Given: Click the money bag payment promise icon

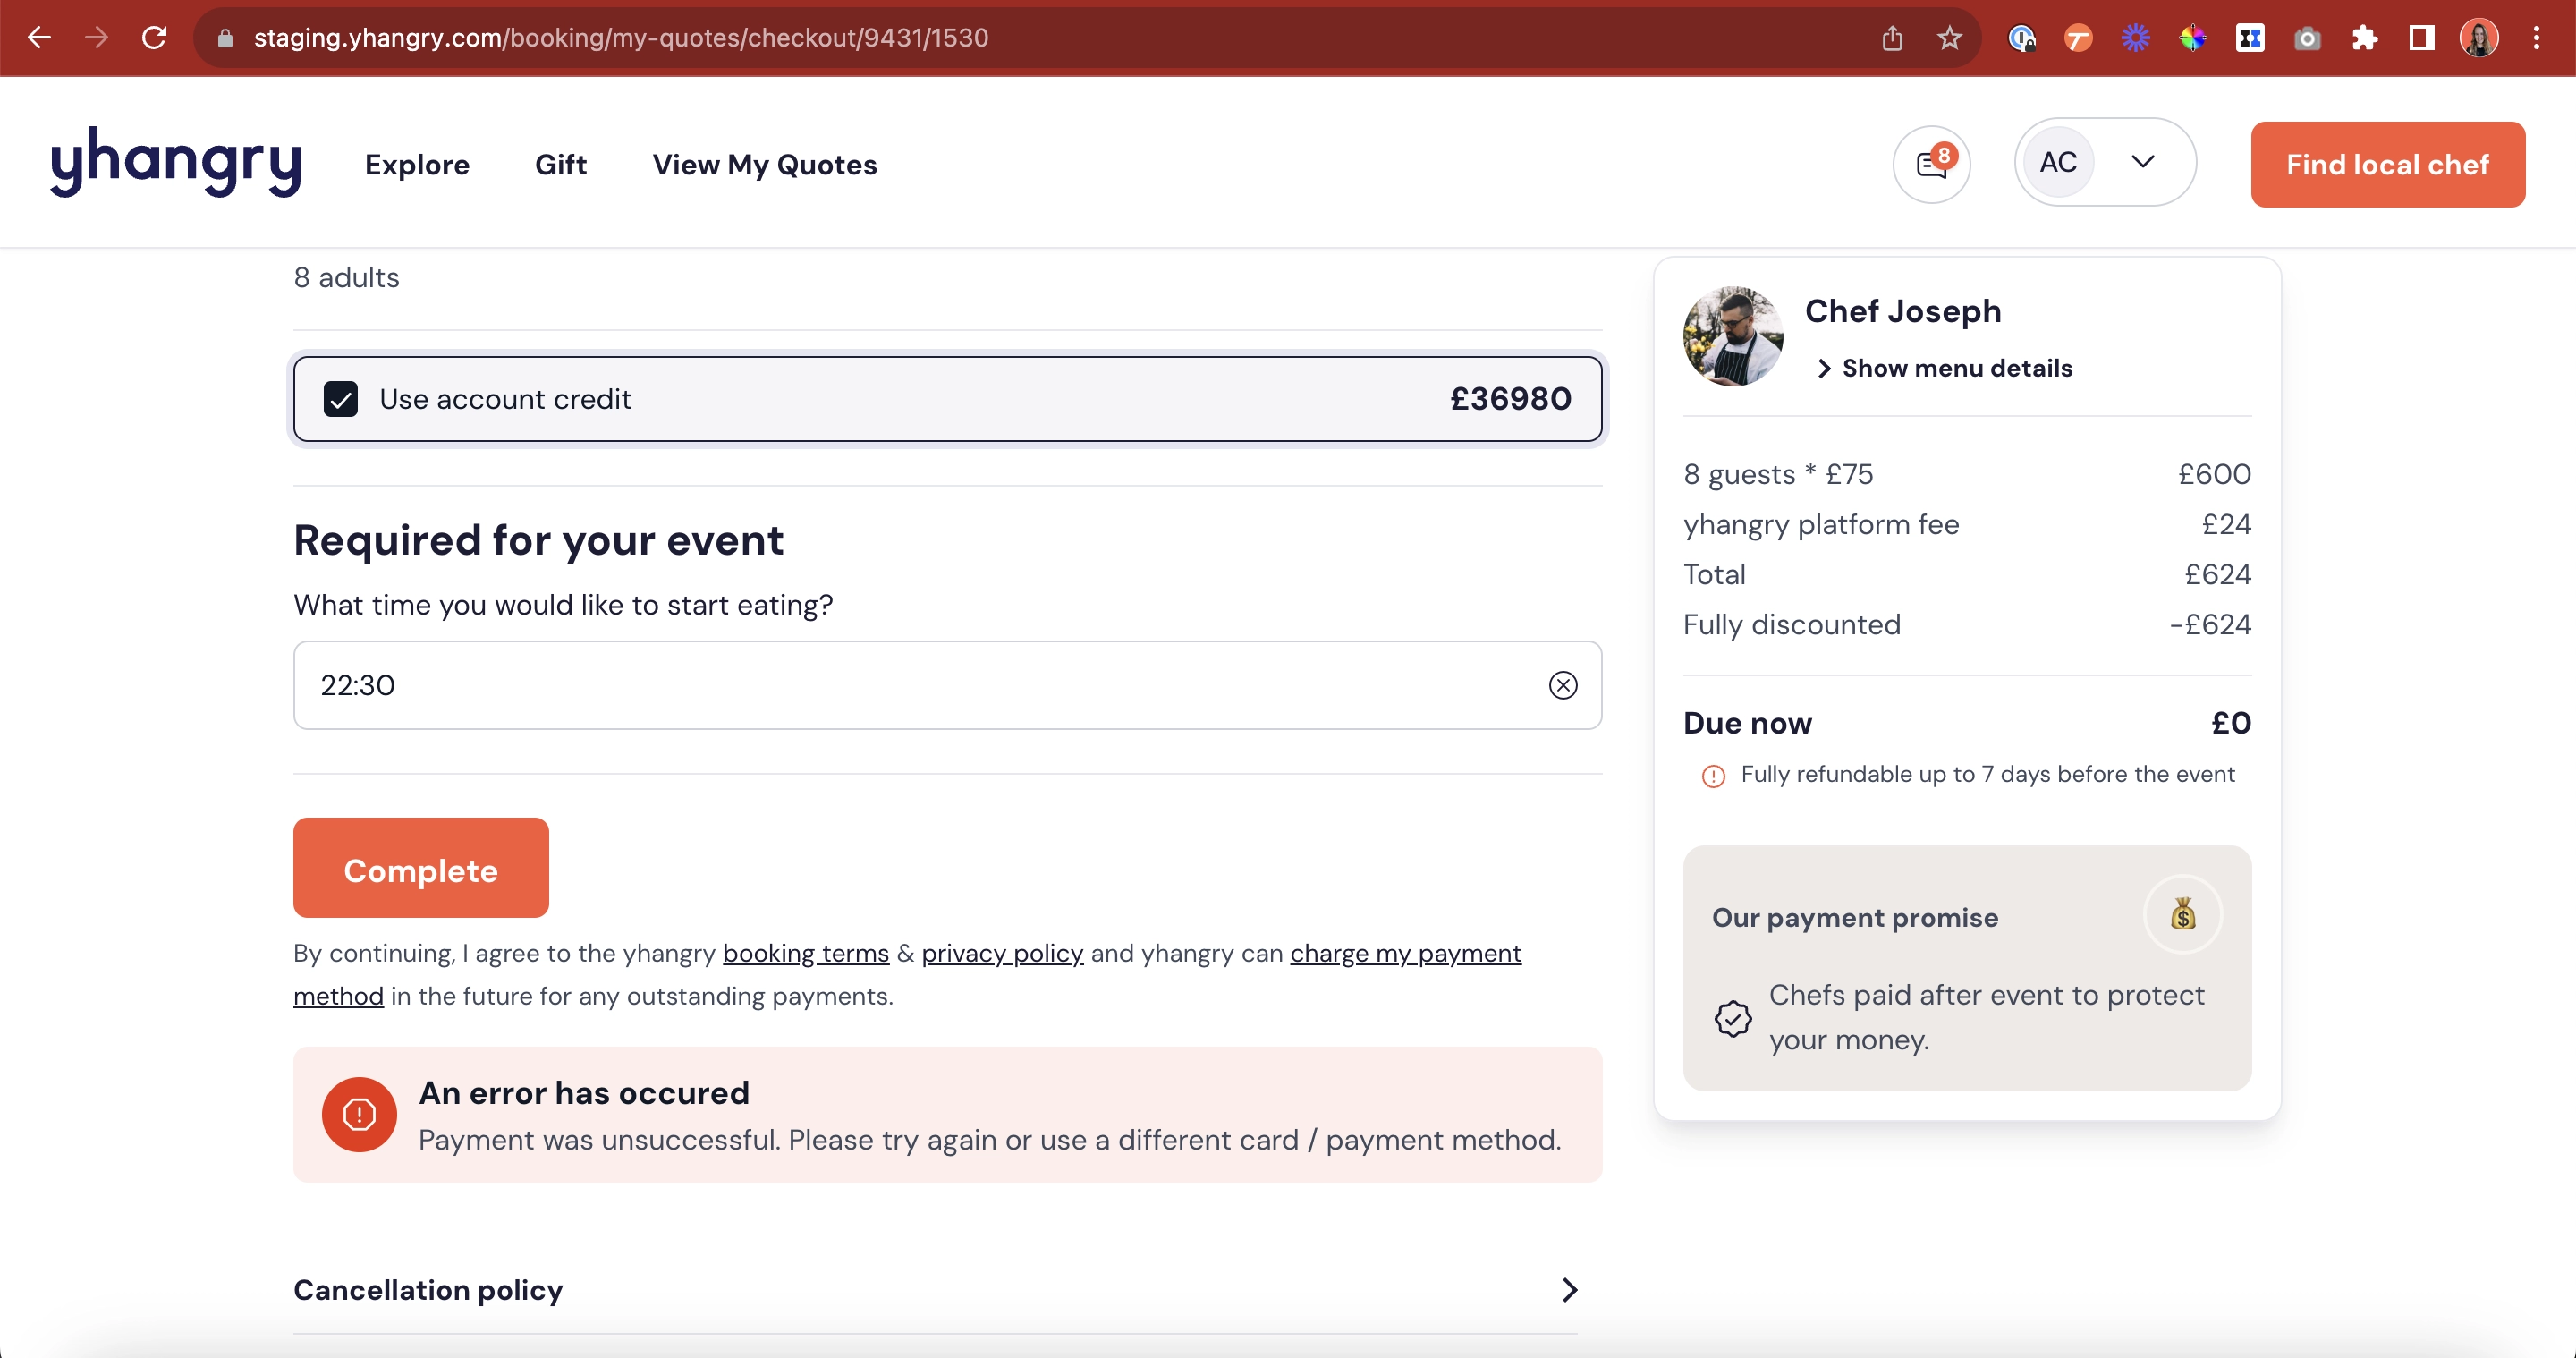Looking at the screenshot, I should click(x=2183, y=914).
